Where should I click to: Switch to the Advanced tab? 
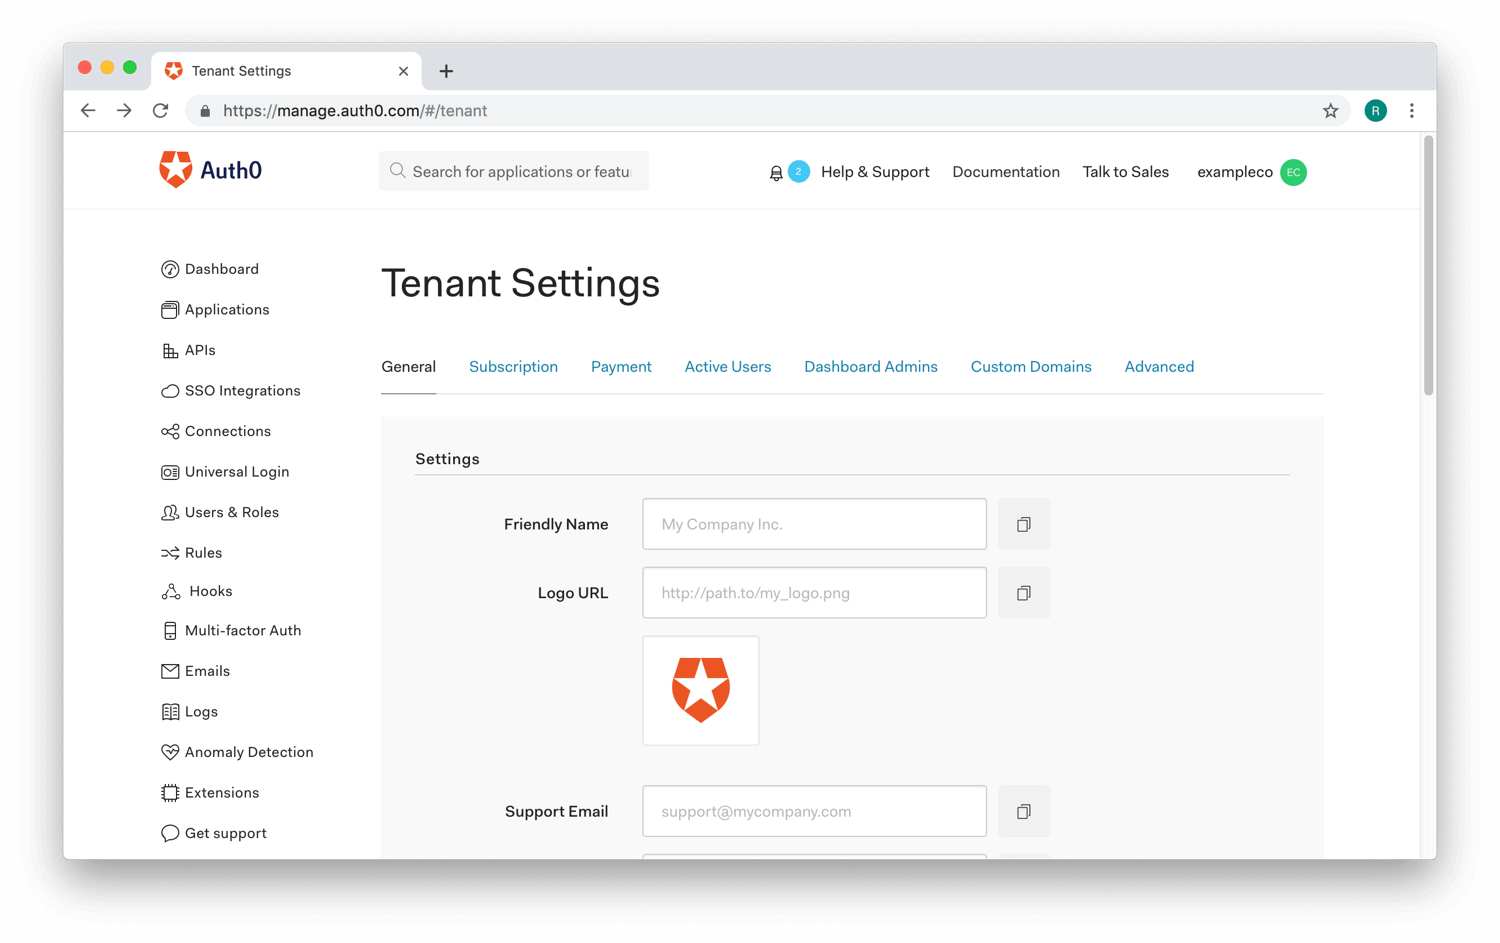tap(1159, 366)
